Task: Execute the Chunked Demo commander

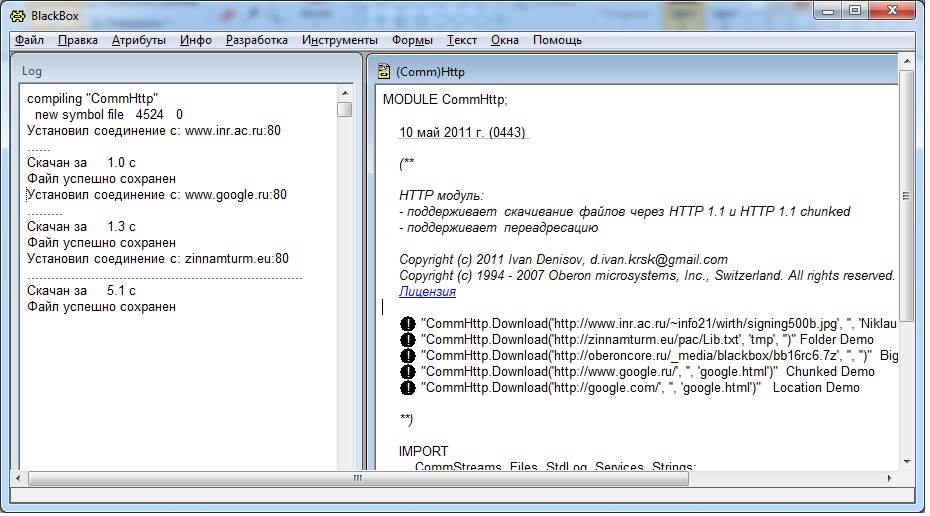Action: (x=407, y=372)
